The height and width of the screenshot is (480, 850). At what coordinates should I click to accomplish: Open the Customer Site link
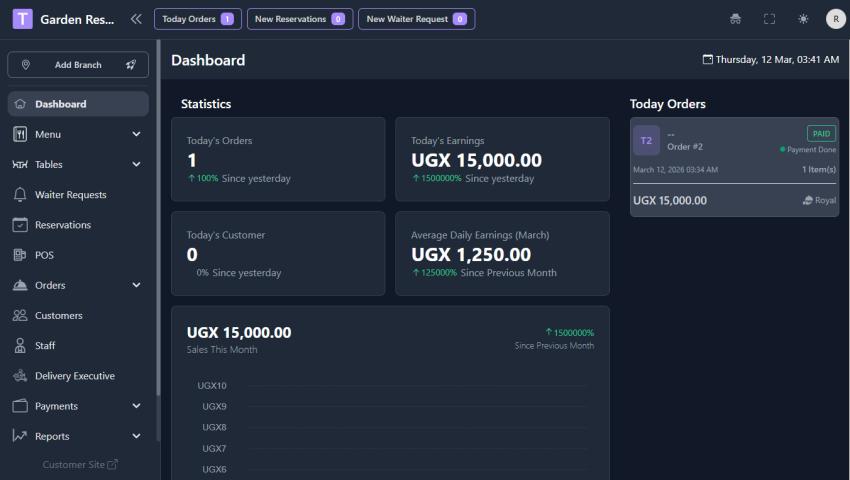click(80, 464)
